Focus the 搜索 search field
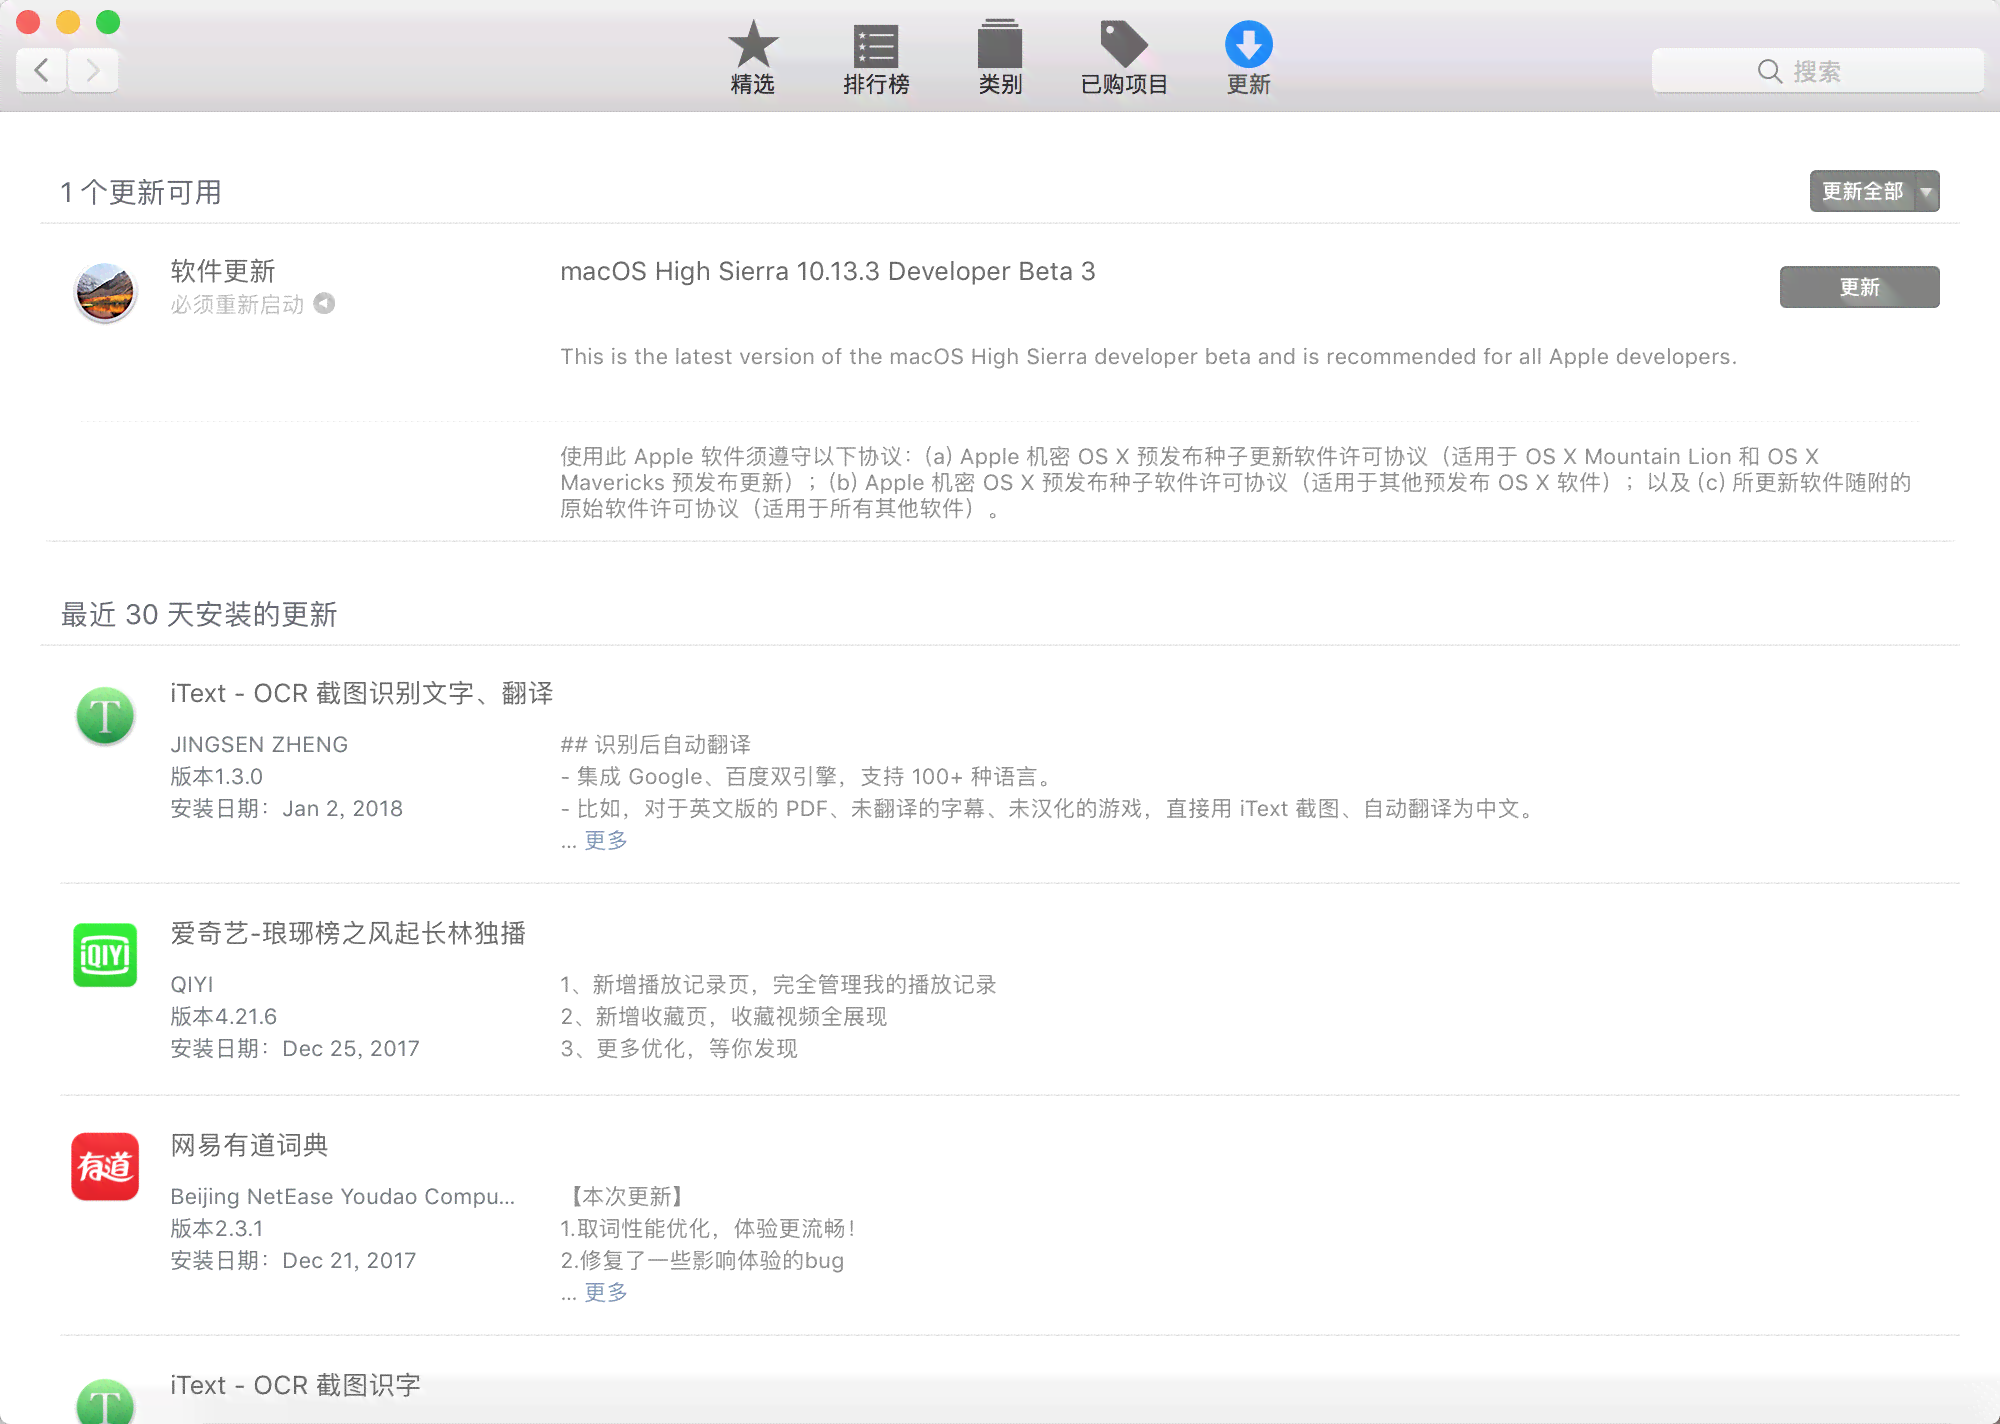The width and height of the screenshot is (2000, 1424). 1817,71
